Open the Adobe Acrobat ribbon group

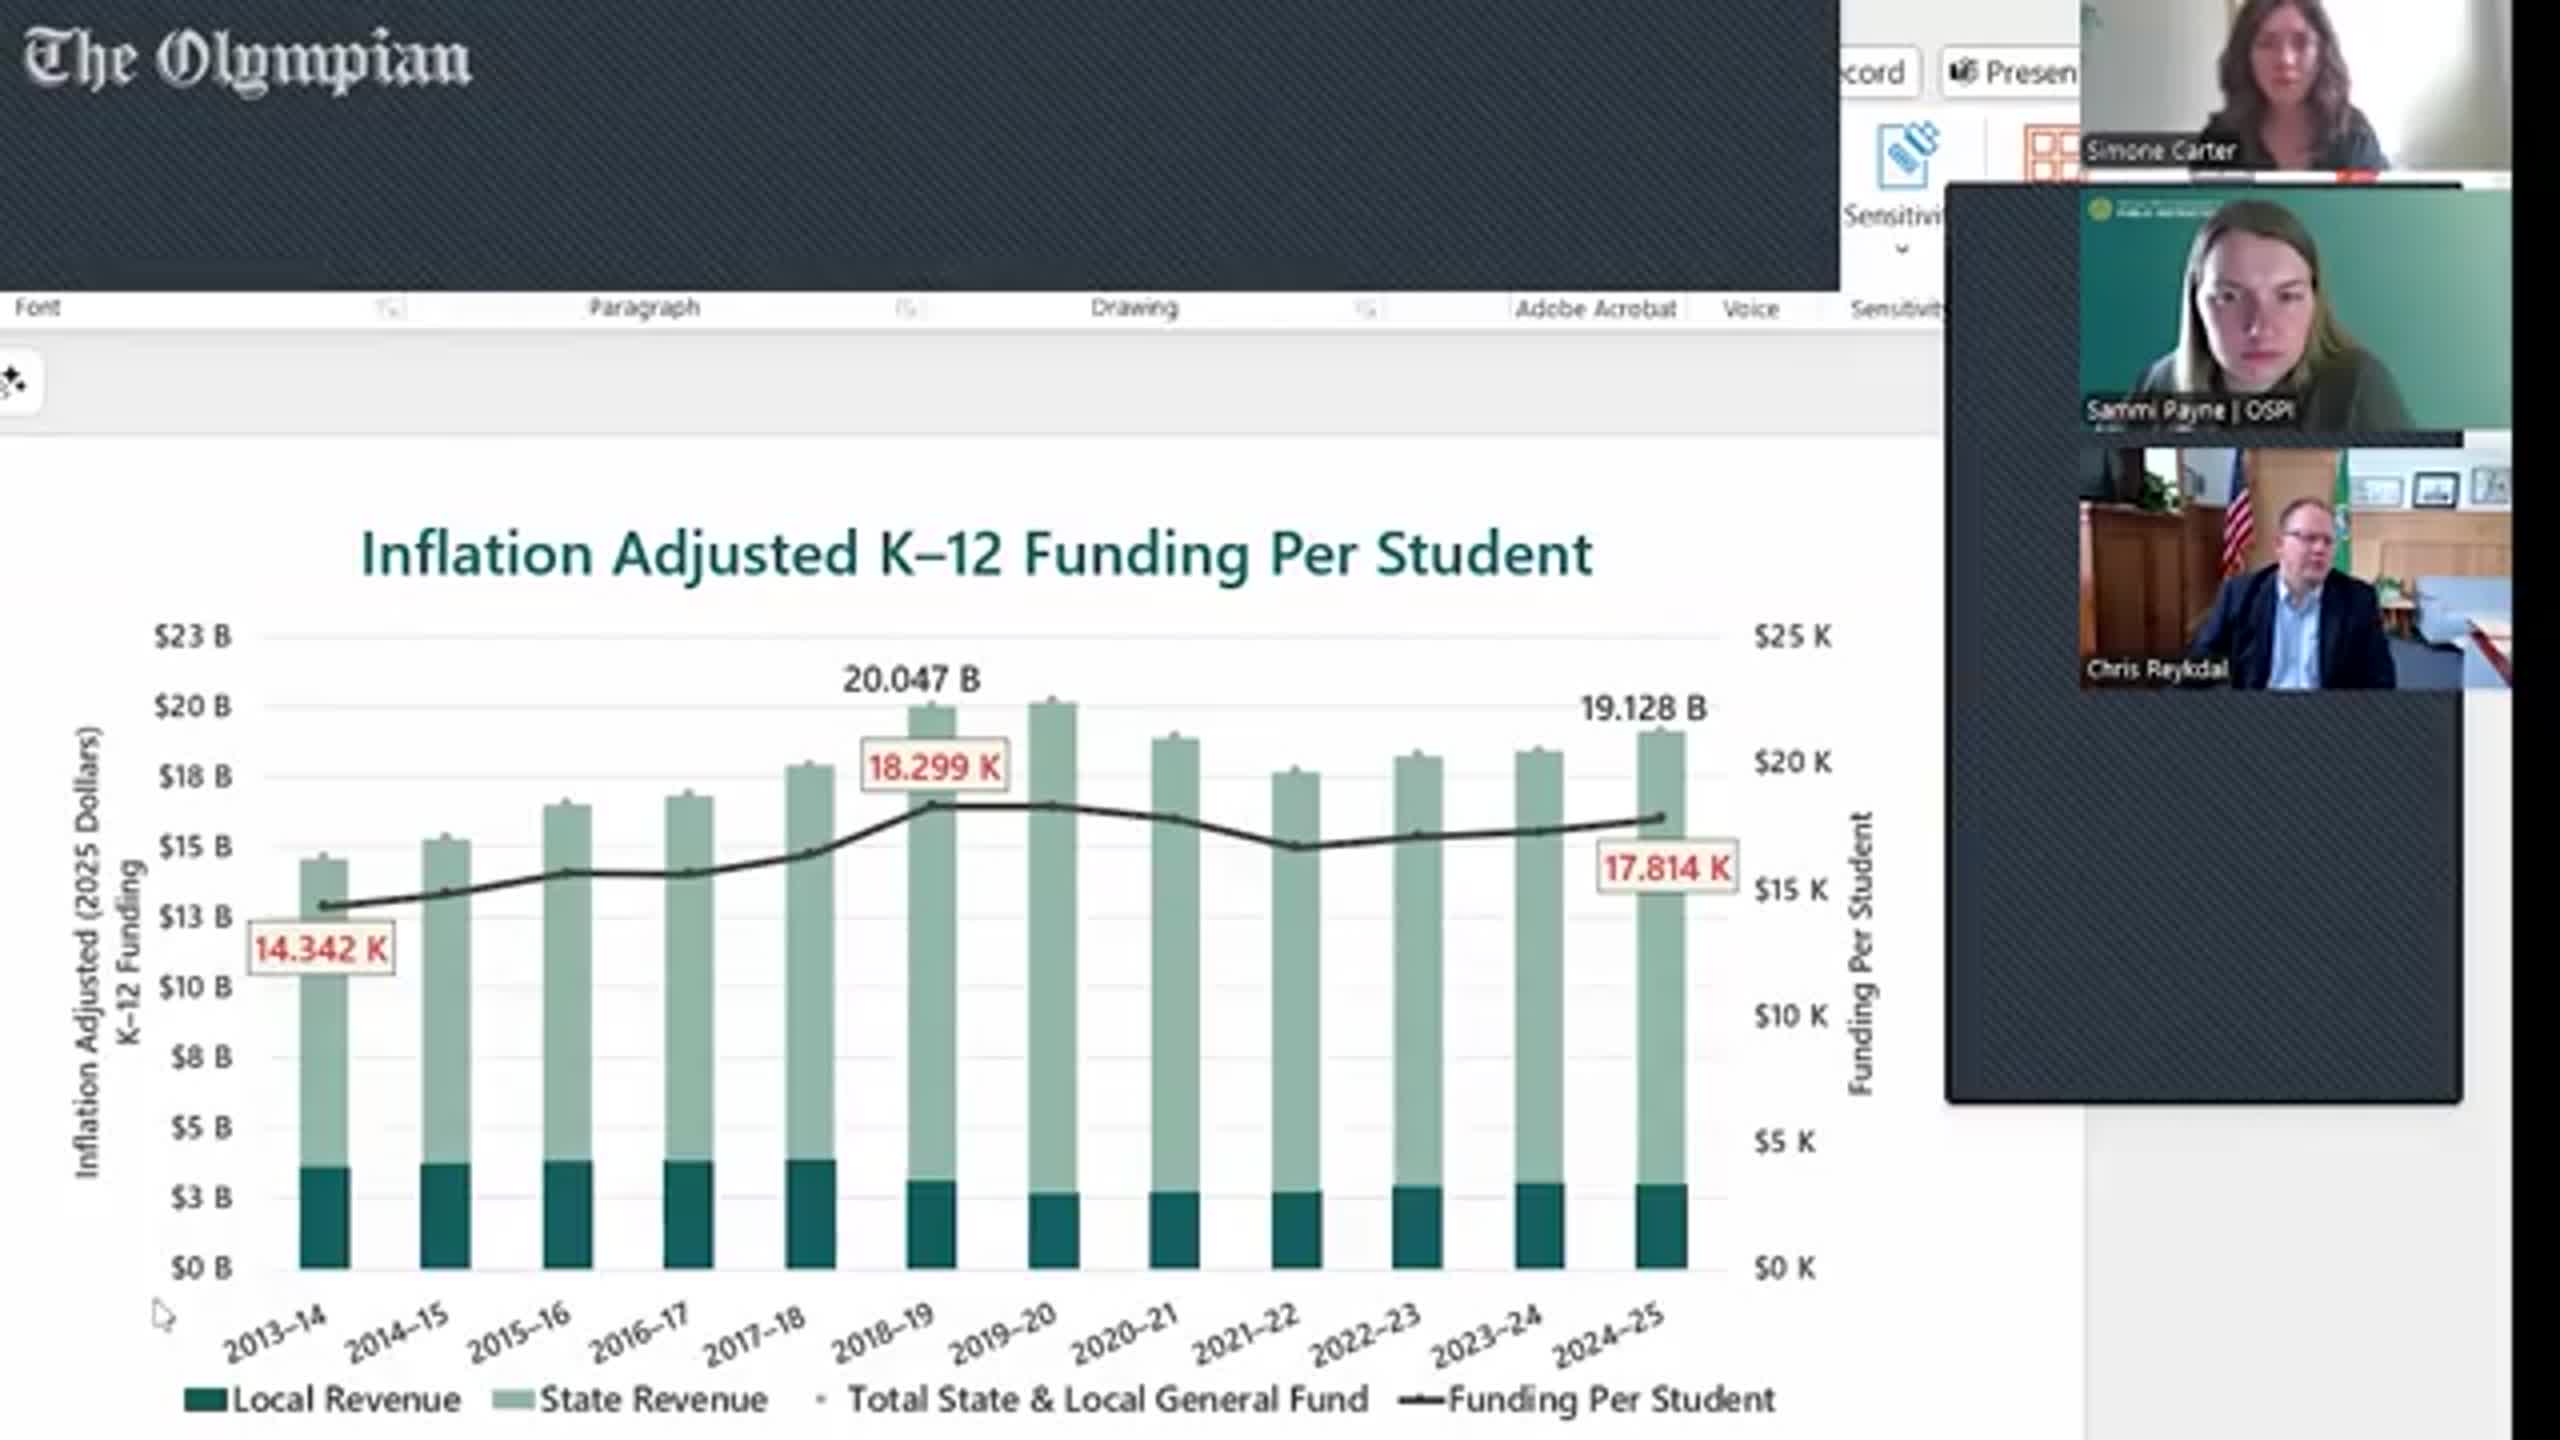1596,309
